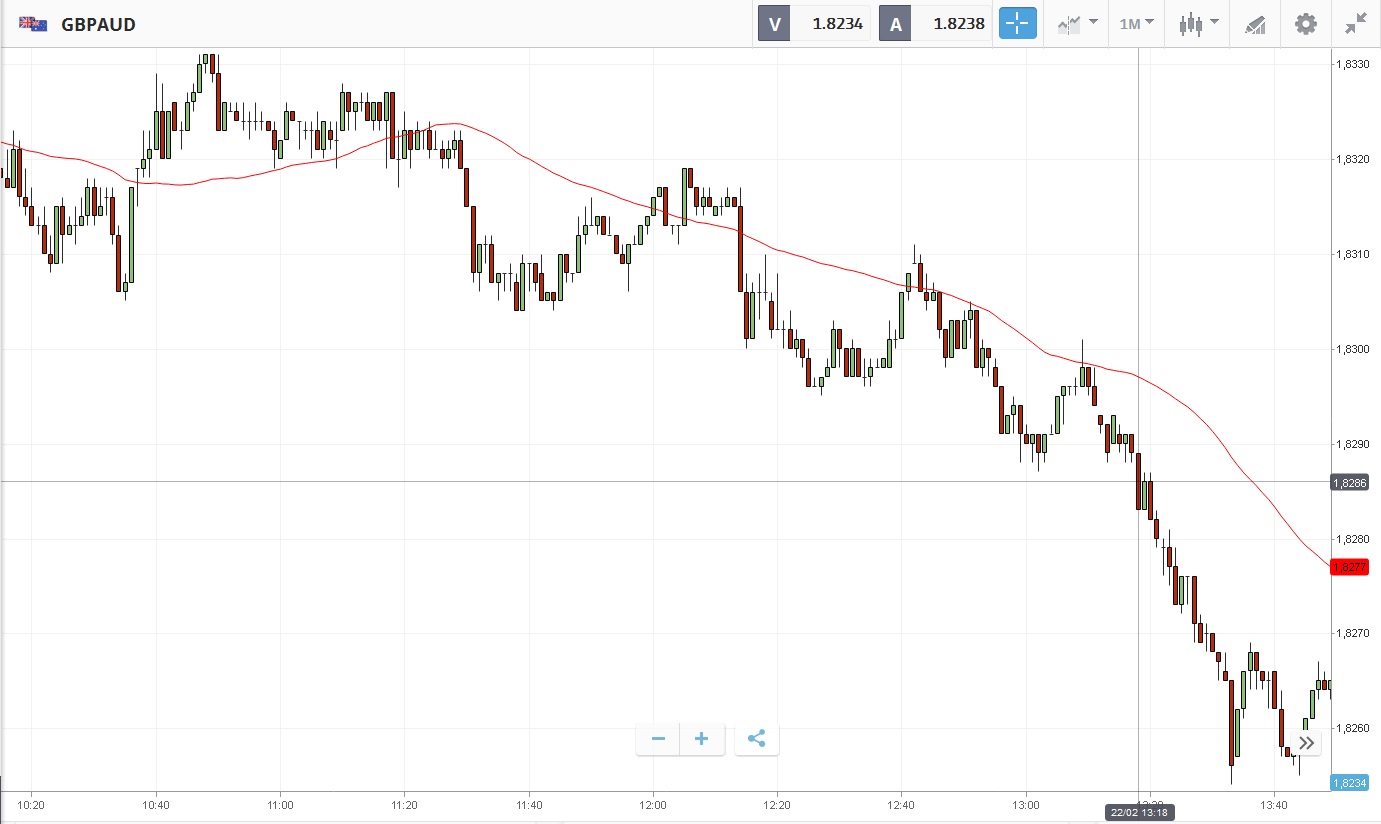The image size is (1381, 824).
Task: Click the 1,8286 crosshair price label
Action: pyautogui.click(x=1349, y=483)
